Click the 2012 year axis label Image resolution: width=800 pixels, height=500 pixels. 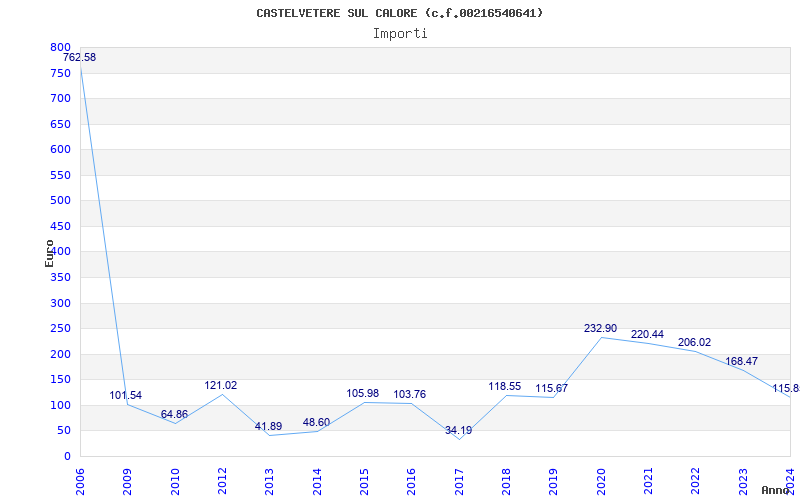222,482
